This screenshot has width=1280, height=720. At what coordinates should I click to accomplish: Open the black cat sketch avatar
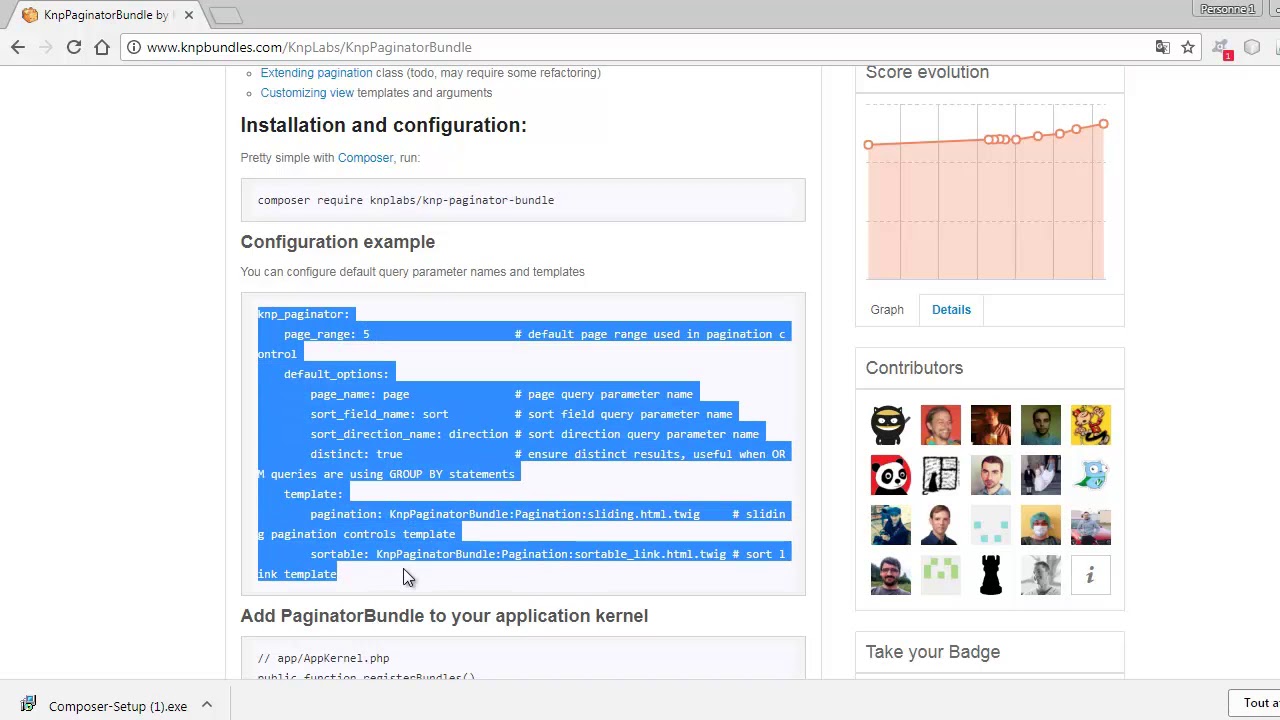click(x=940, y=475)
